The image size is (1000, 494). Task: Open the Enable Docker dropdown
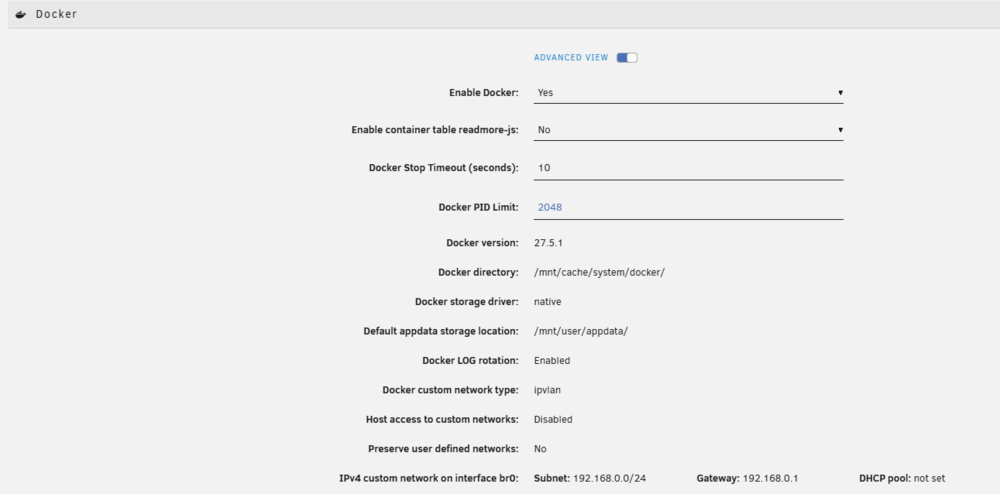click(688, 93)
